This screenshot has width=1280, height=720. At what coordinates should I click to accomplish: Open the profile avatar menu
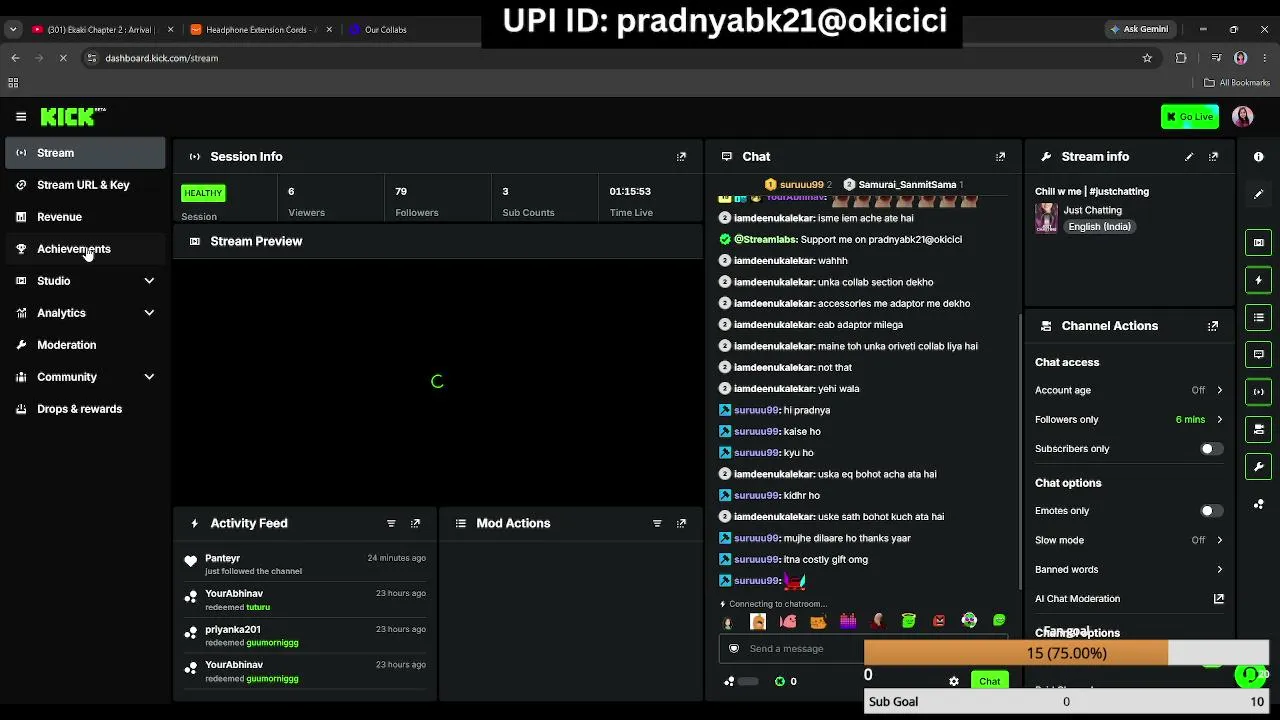1243,117
